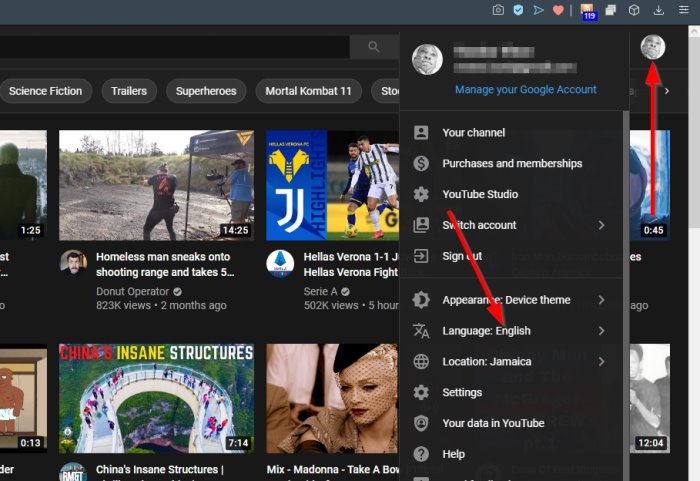This screenshot has height=481, width=700.
Task: Select the Science Fiction filter chip
Action: (46, 91)
